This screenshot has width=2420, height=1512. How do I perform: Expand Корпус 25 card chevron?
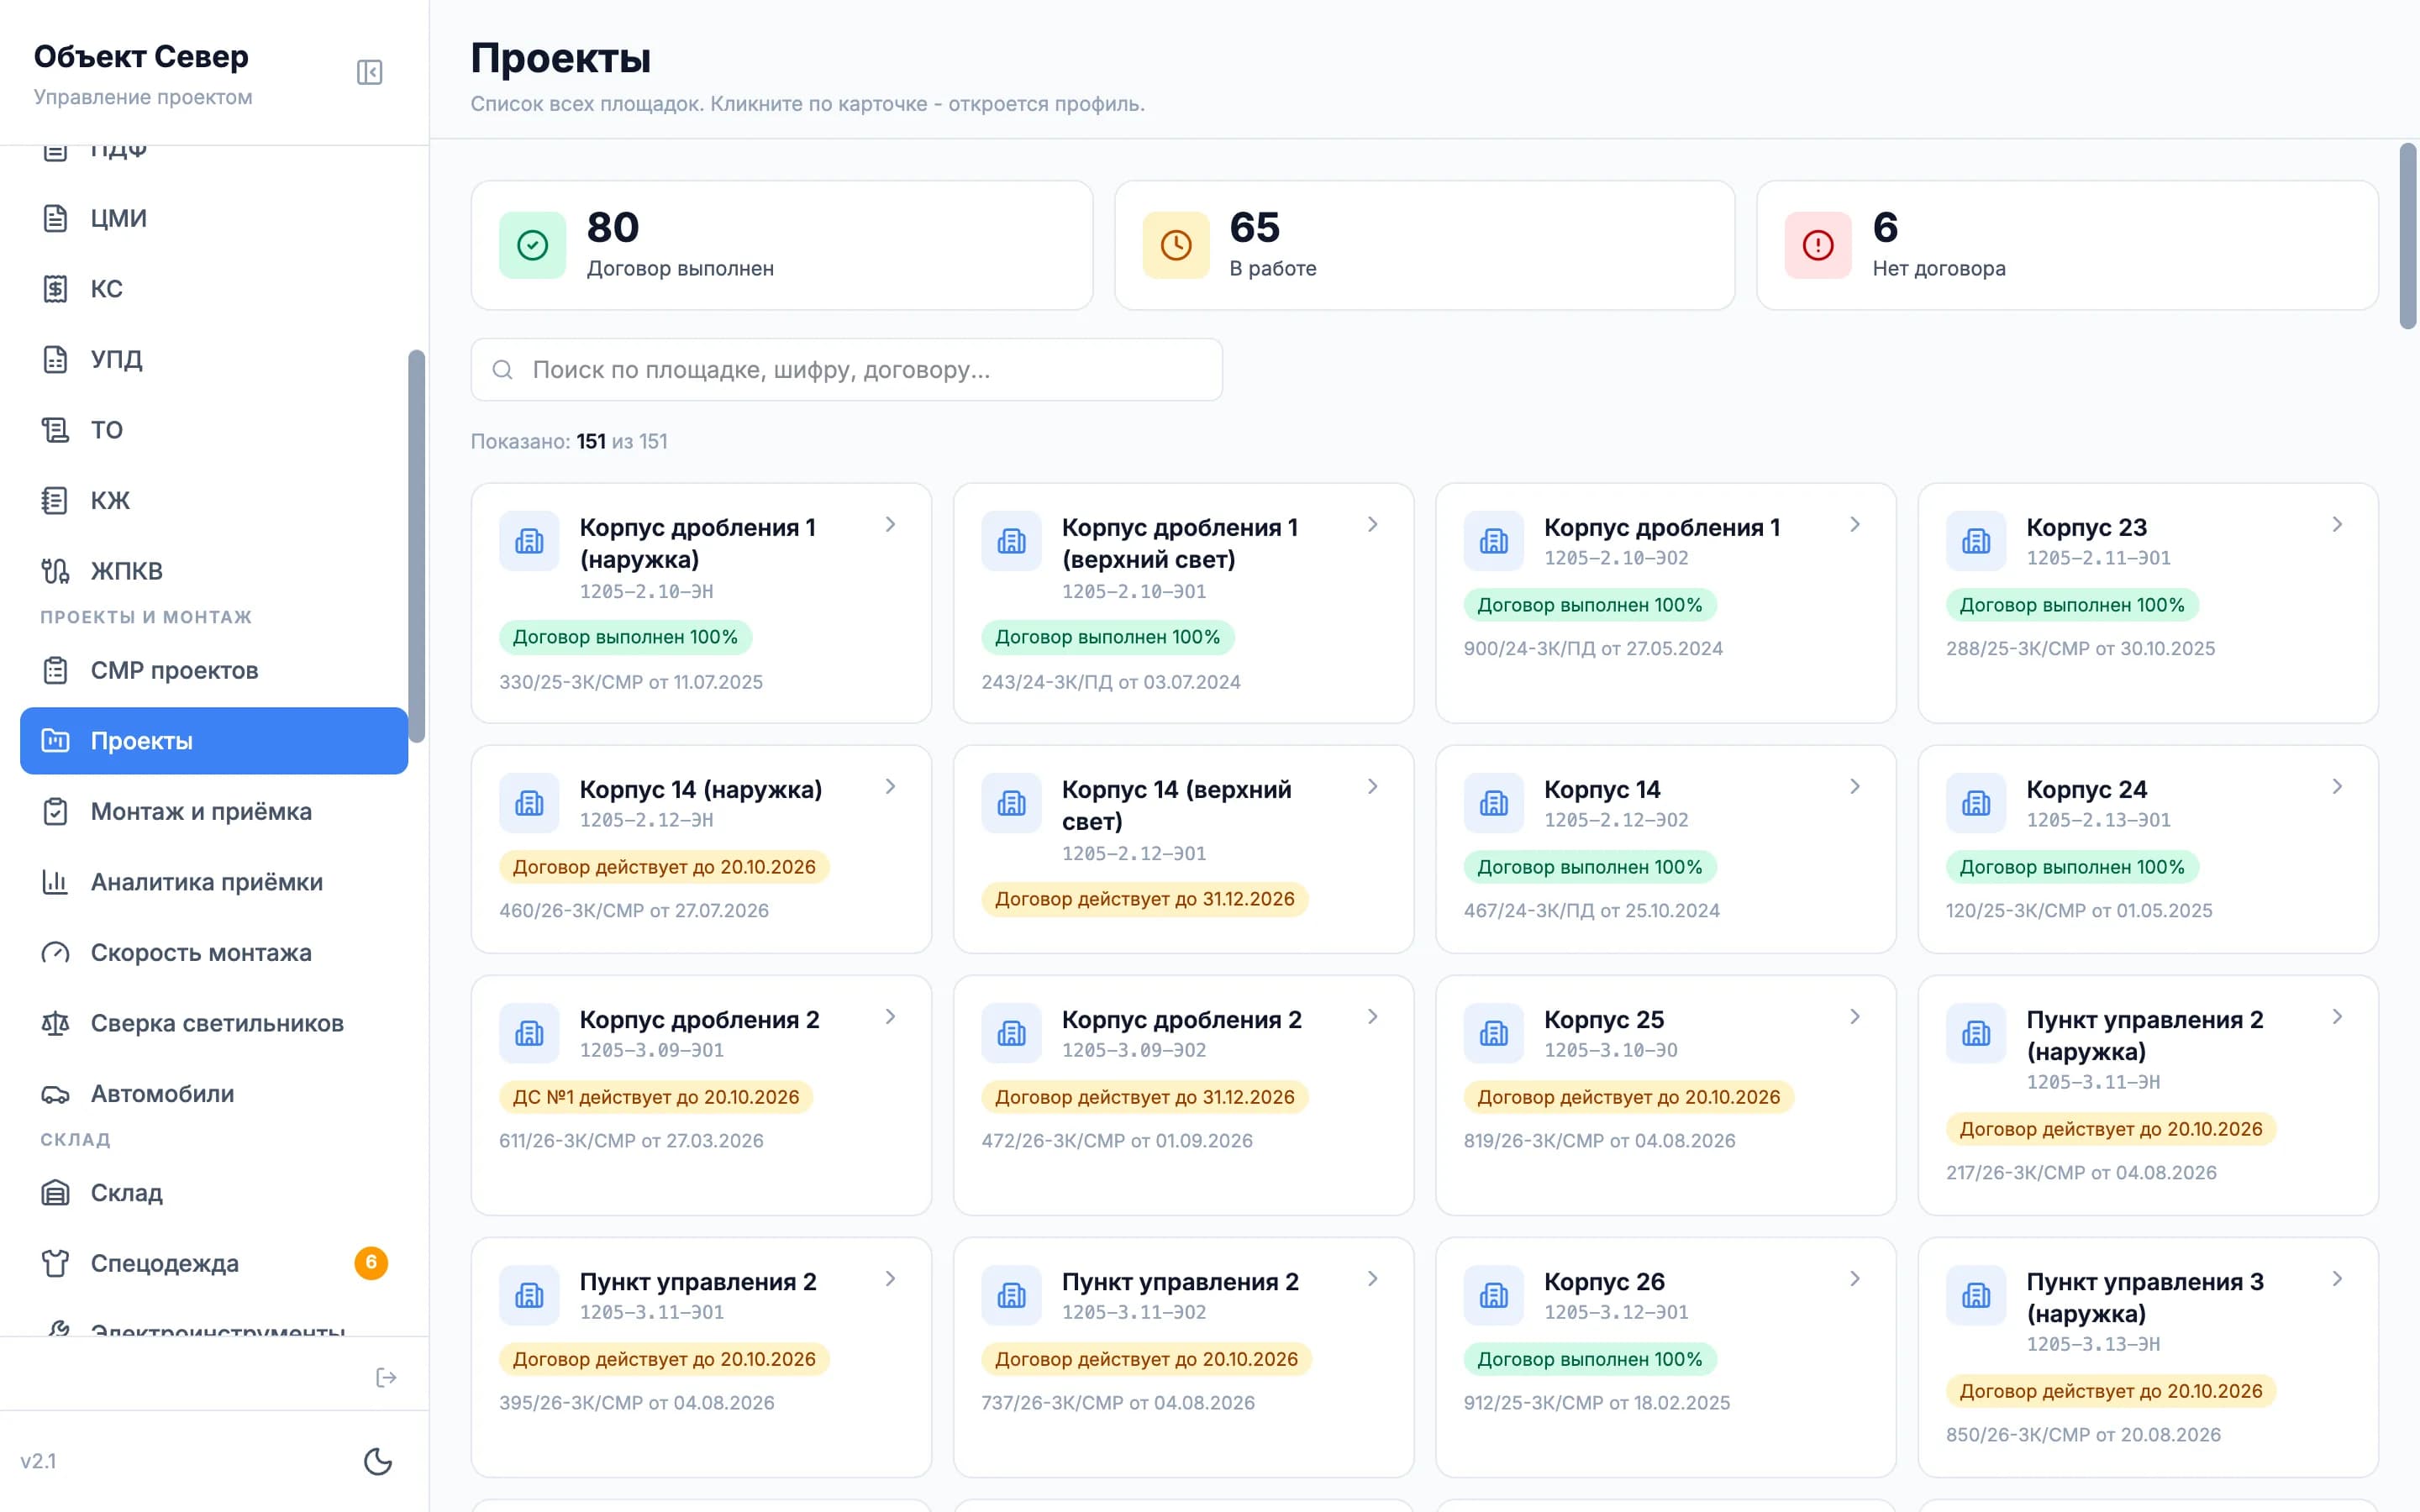[1855, 1017]
